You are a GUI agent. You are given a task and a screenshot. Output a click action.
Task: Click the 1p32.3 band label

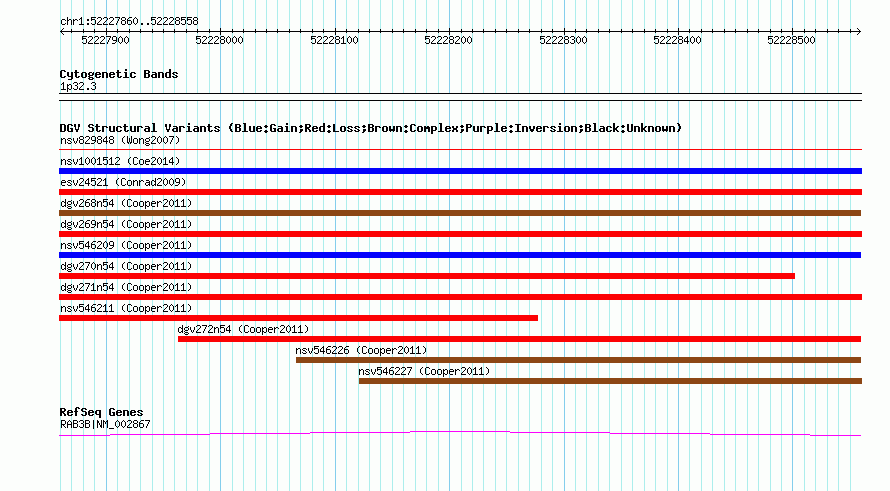tap(78, 87)
